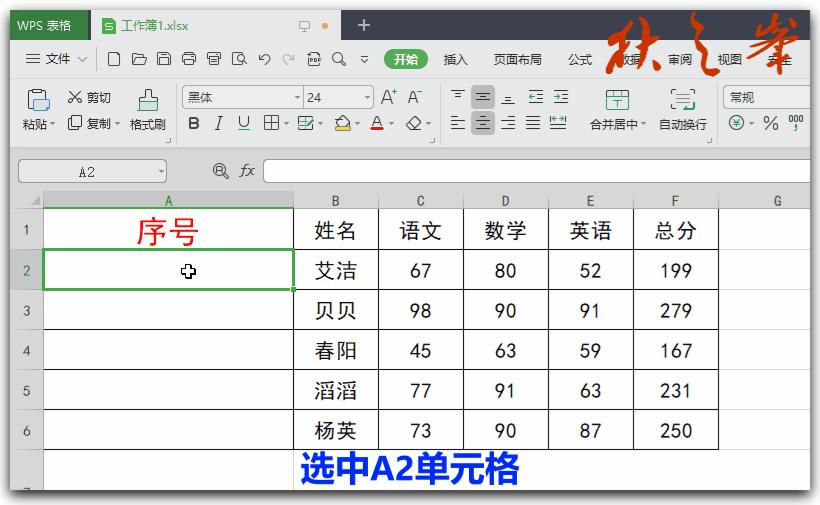Switch to the 公式 tab
This screenshot has width=820, height=505.
580,60
